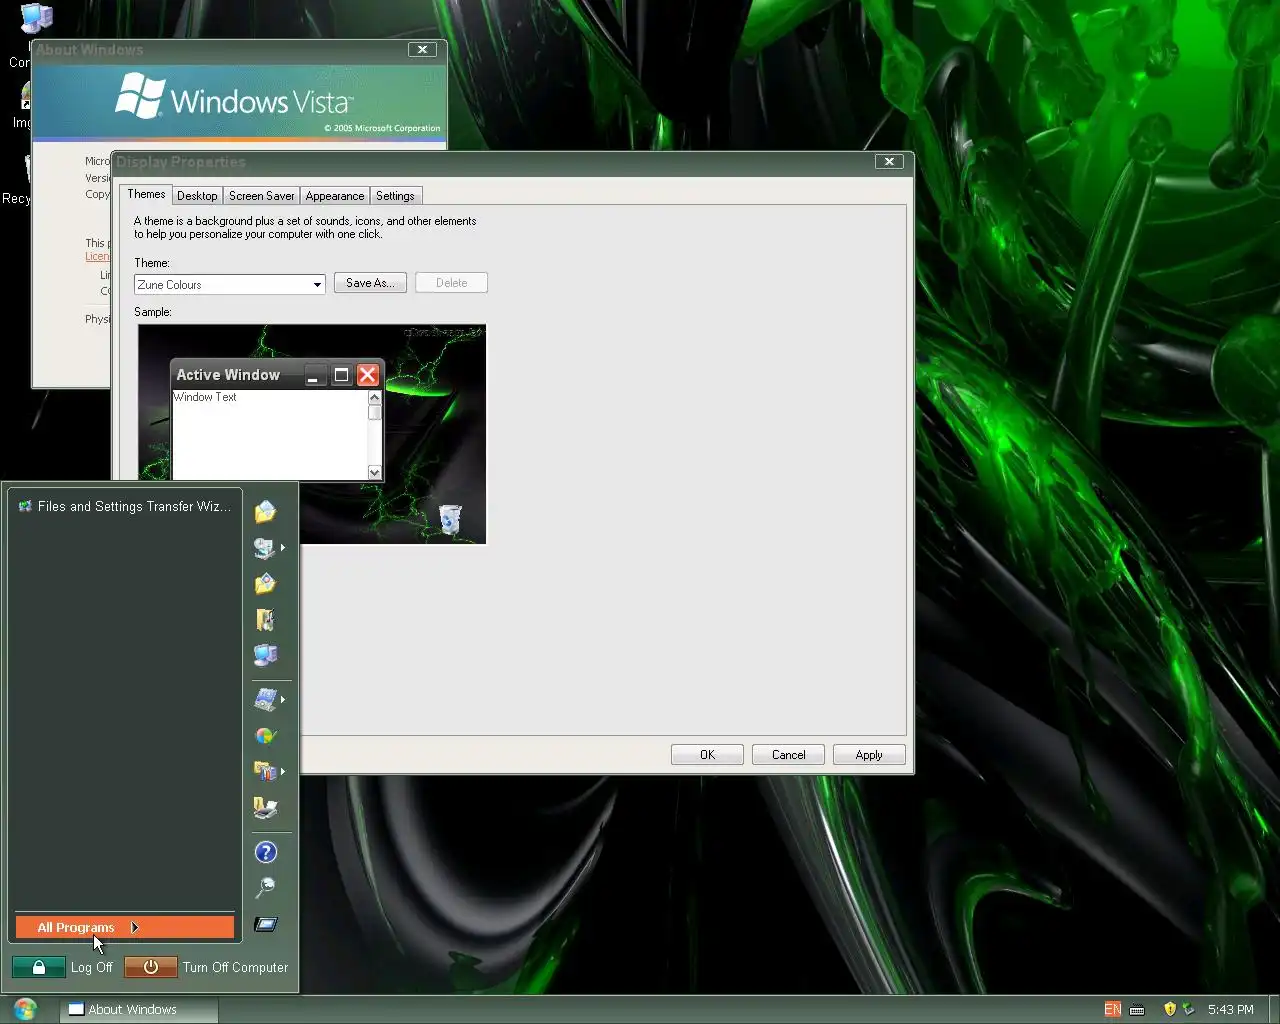This screenshot has height=1024, width=1280.
Task: Expand the submenu arrow beside the yellow tools folder icon
Action: [283, 772]
